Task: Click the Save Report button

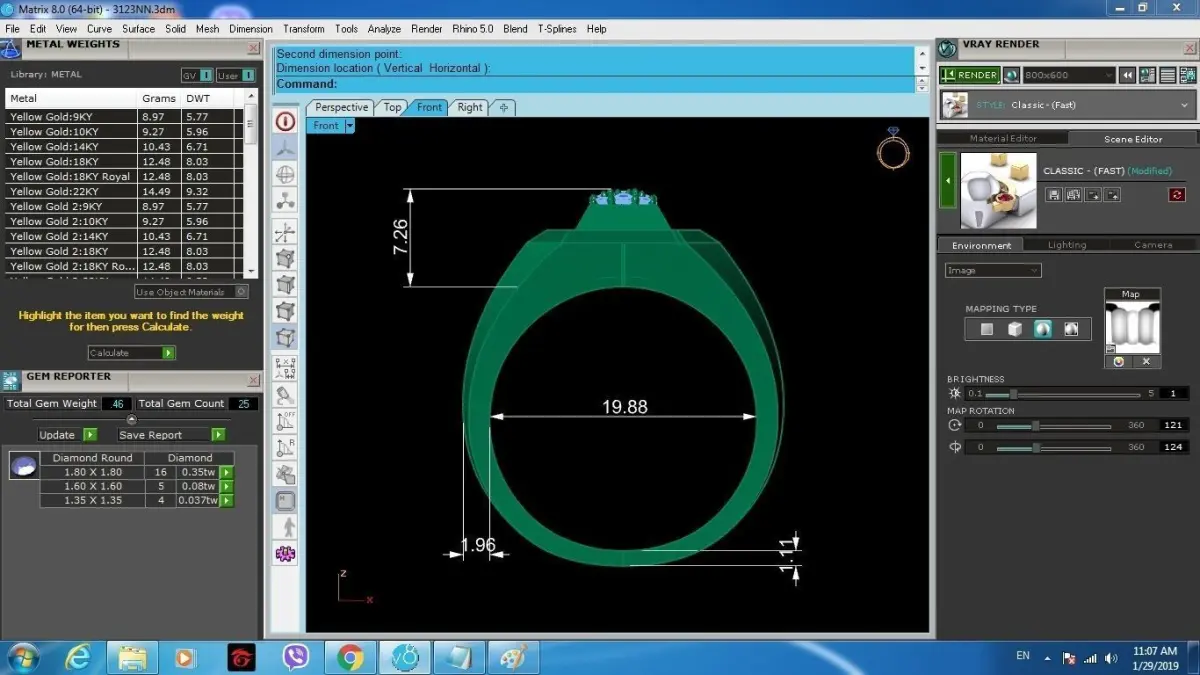Action: coord(170,435)
